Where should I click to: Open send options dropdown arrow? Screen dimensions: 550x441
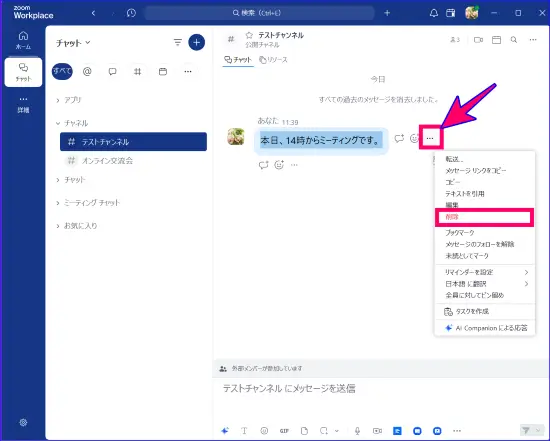click(x=538, y=430)
